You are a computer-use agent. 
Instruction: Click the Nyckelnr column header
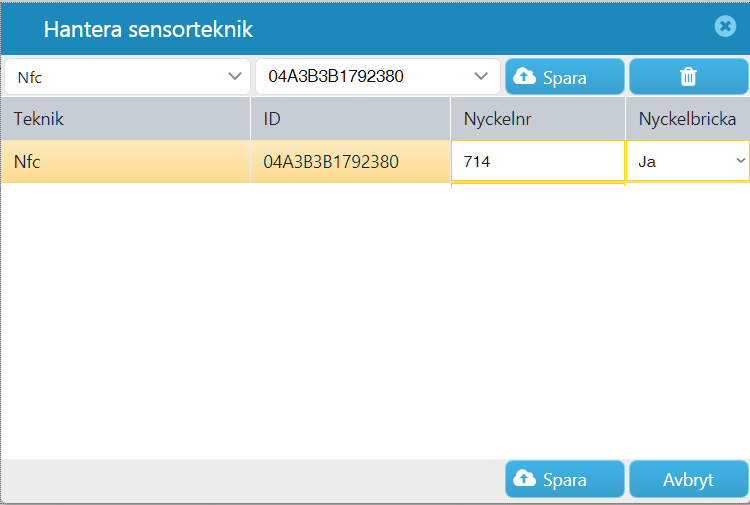click(x=538, y=119)
